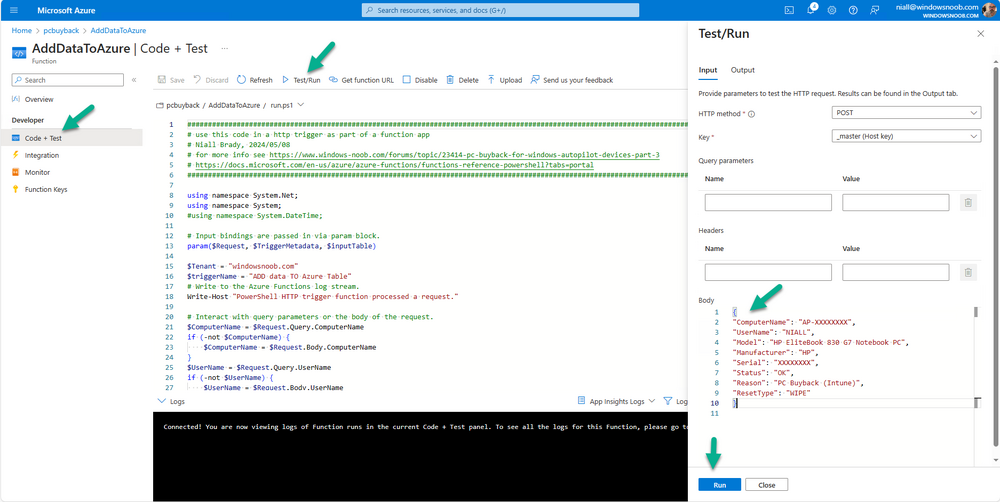Close the Test/Run panel with X
The width and height of the screenshot is (1000, 502).
click(981, 34)
